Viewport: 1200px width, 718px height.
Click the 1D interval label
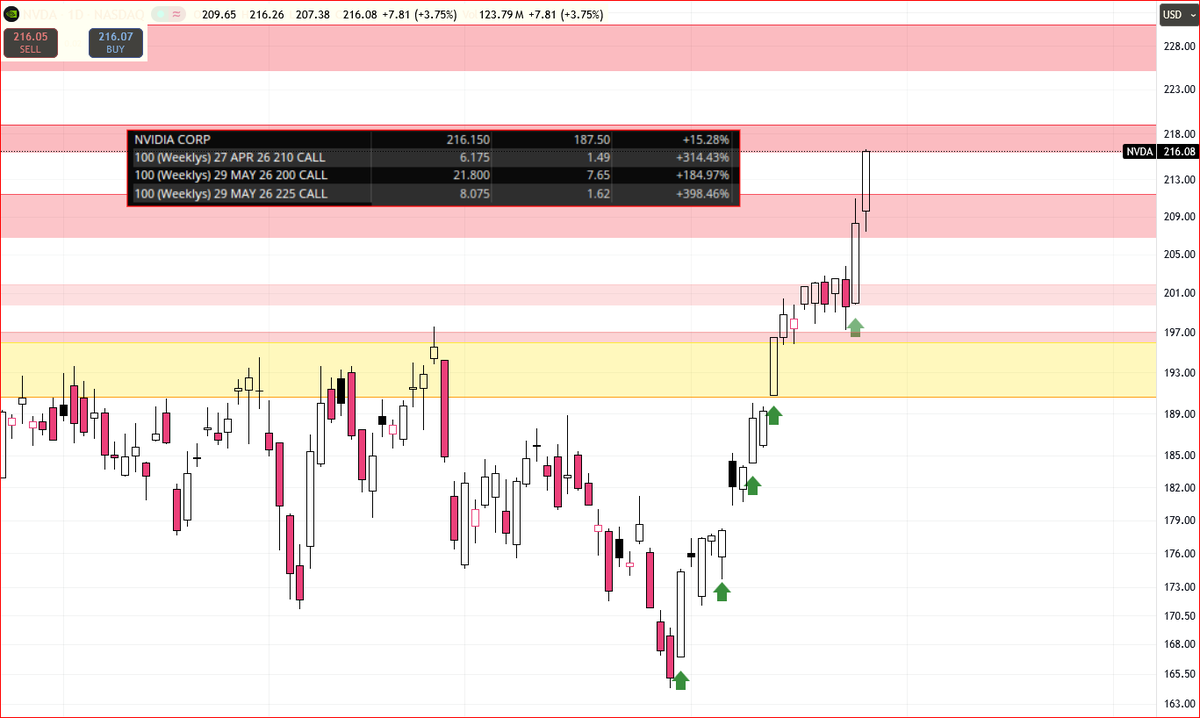coord(75,14)
